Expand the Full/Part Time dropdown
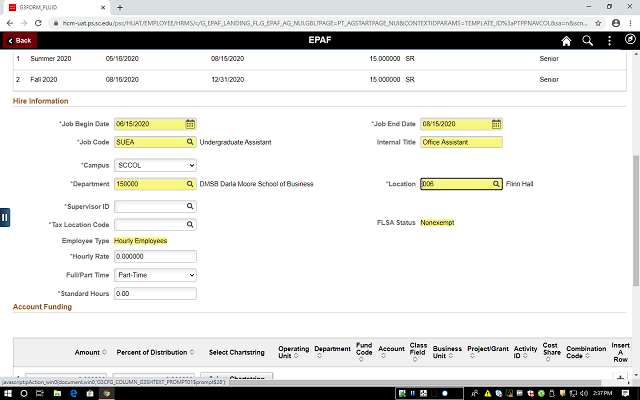The image size is (640, 400). pyautogui.click(x=155, y=274)
